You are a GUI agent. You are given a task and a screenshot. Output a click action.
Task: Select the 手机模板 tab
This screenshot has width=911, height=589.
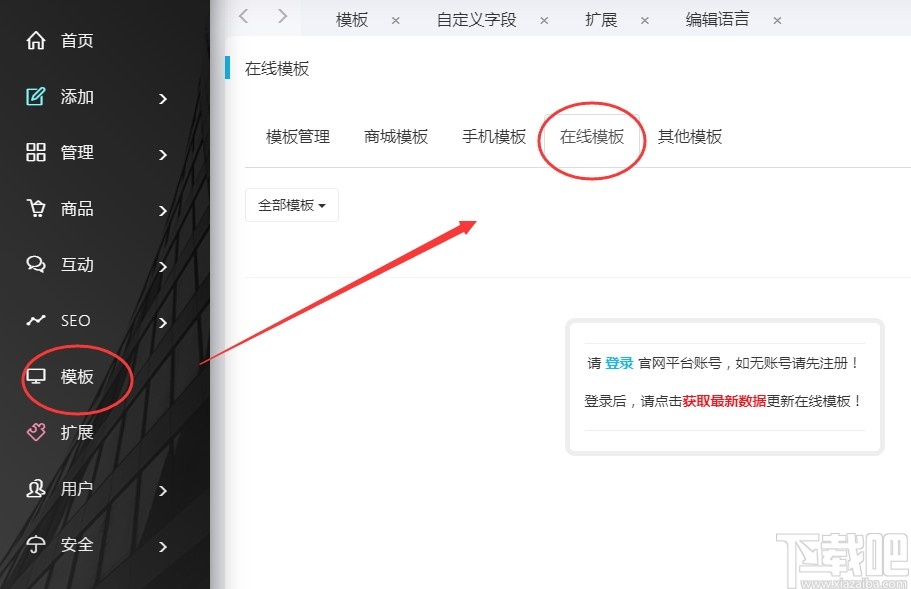(x=494, y=137)
